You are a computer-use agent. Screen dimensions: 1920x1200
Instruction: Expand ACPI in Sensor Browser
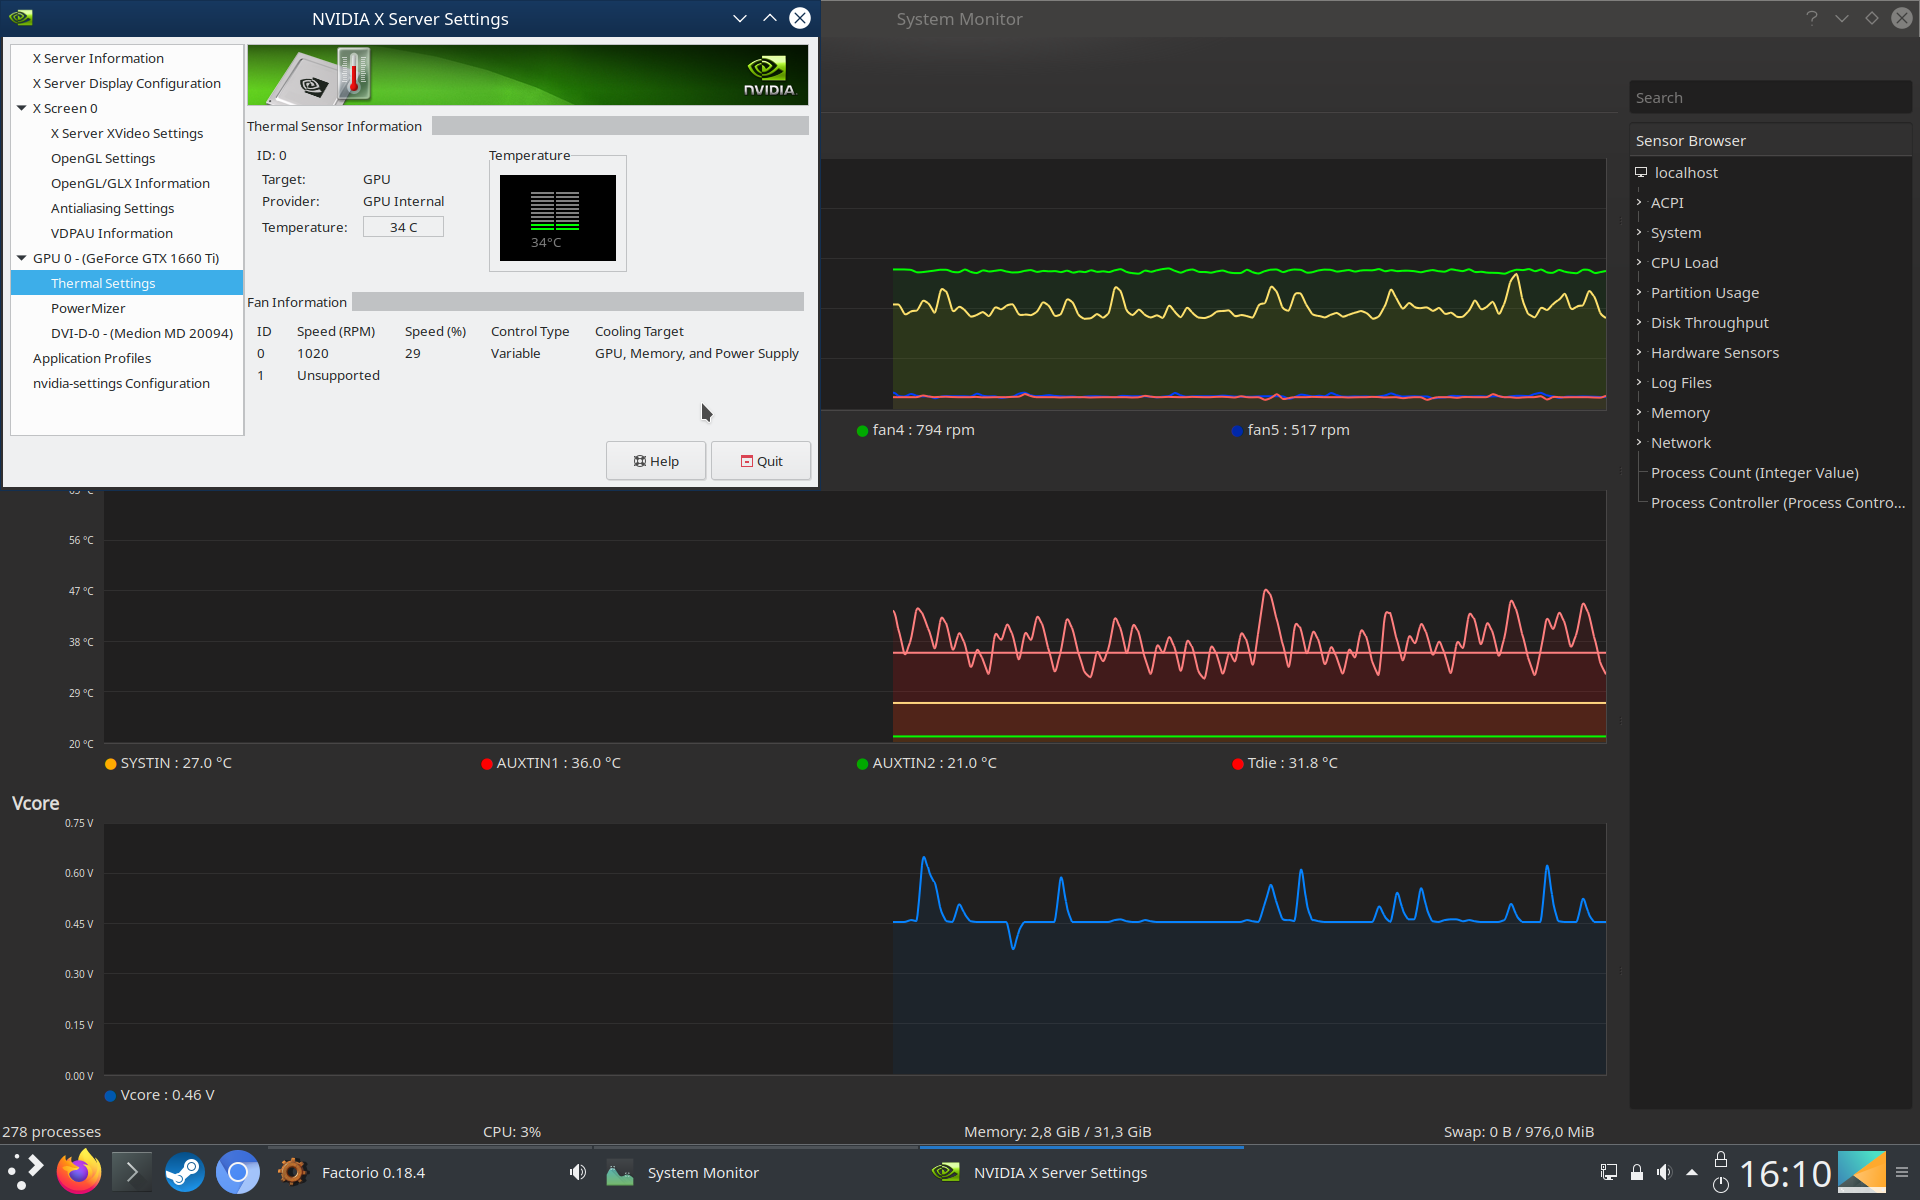pyautogui.click(x=1639, y=202)
